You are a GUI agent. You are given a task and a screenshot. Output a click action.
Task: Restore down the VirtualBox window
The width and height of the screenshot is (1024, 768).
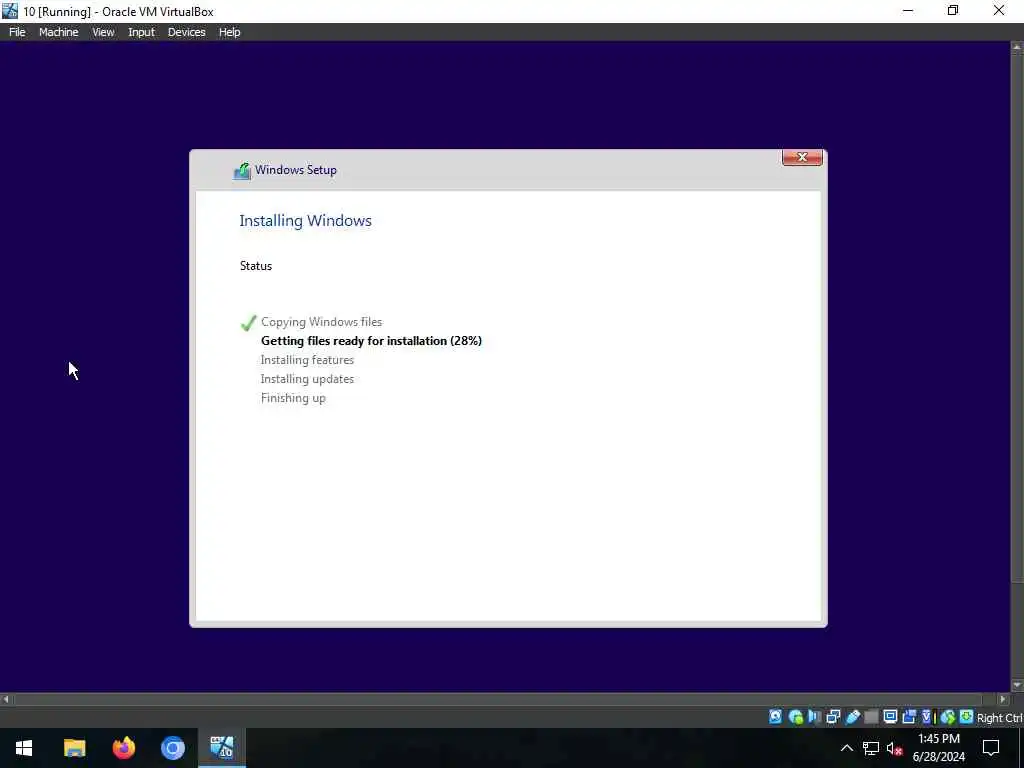pos(953,11)
